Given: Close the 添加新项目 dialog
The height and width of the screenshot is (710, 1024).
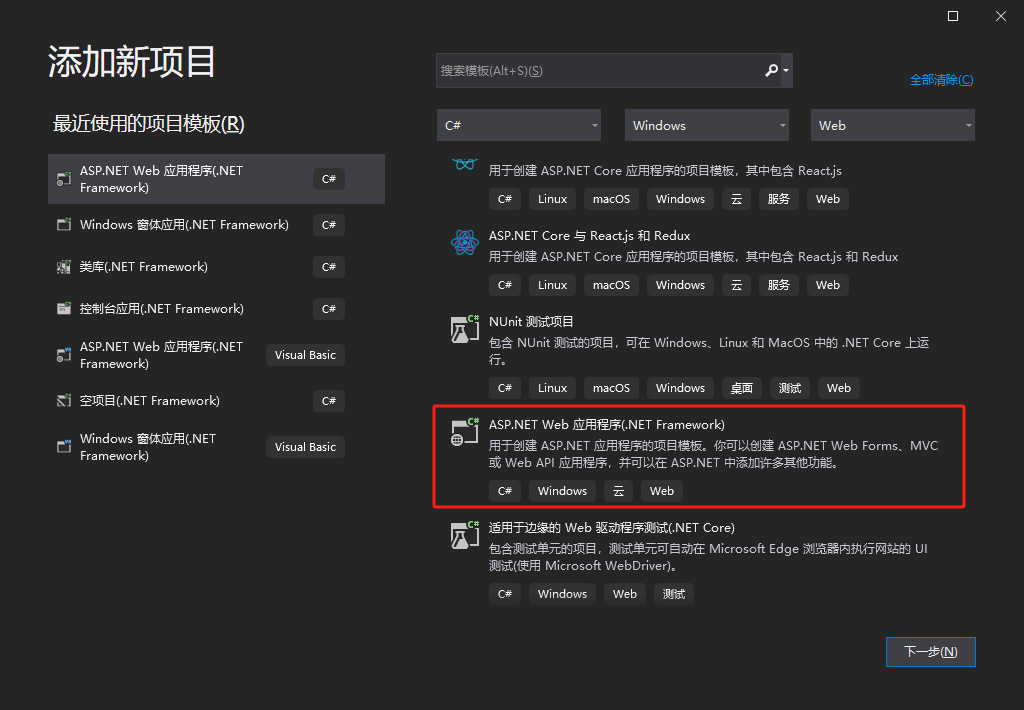Looking at the screenshot, I should point(1000,16).
